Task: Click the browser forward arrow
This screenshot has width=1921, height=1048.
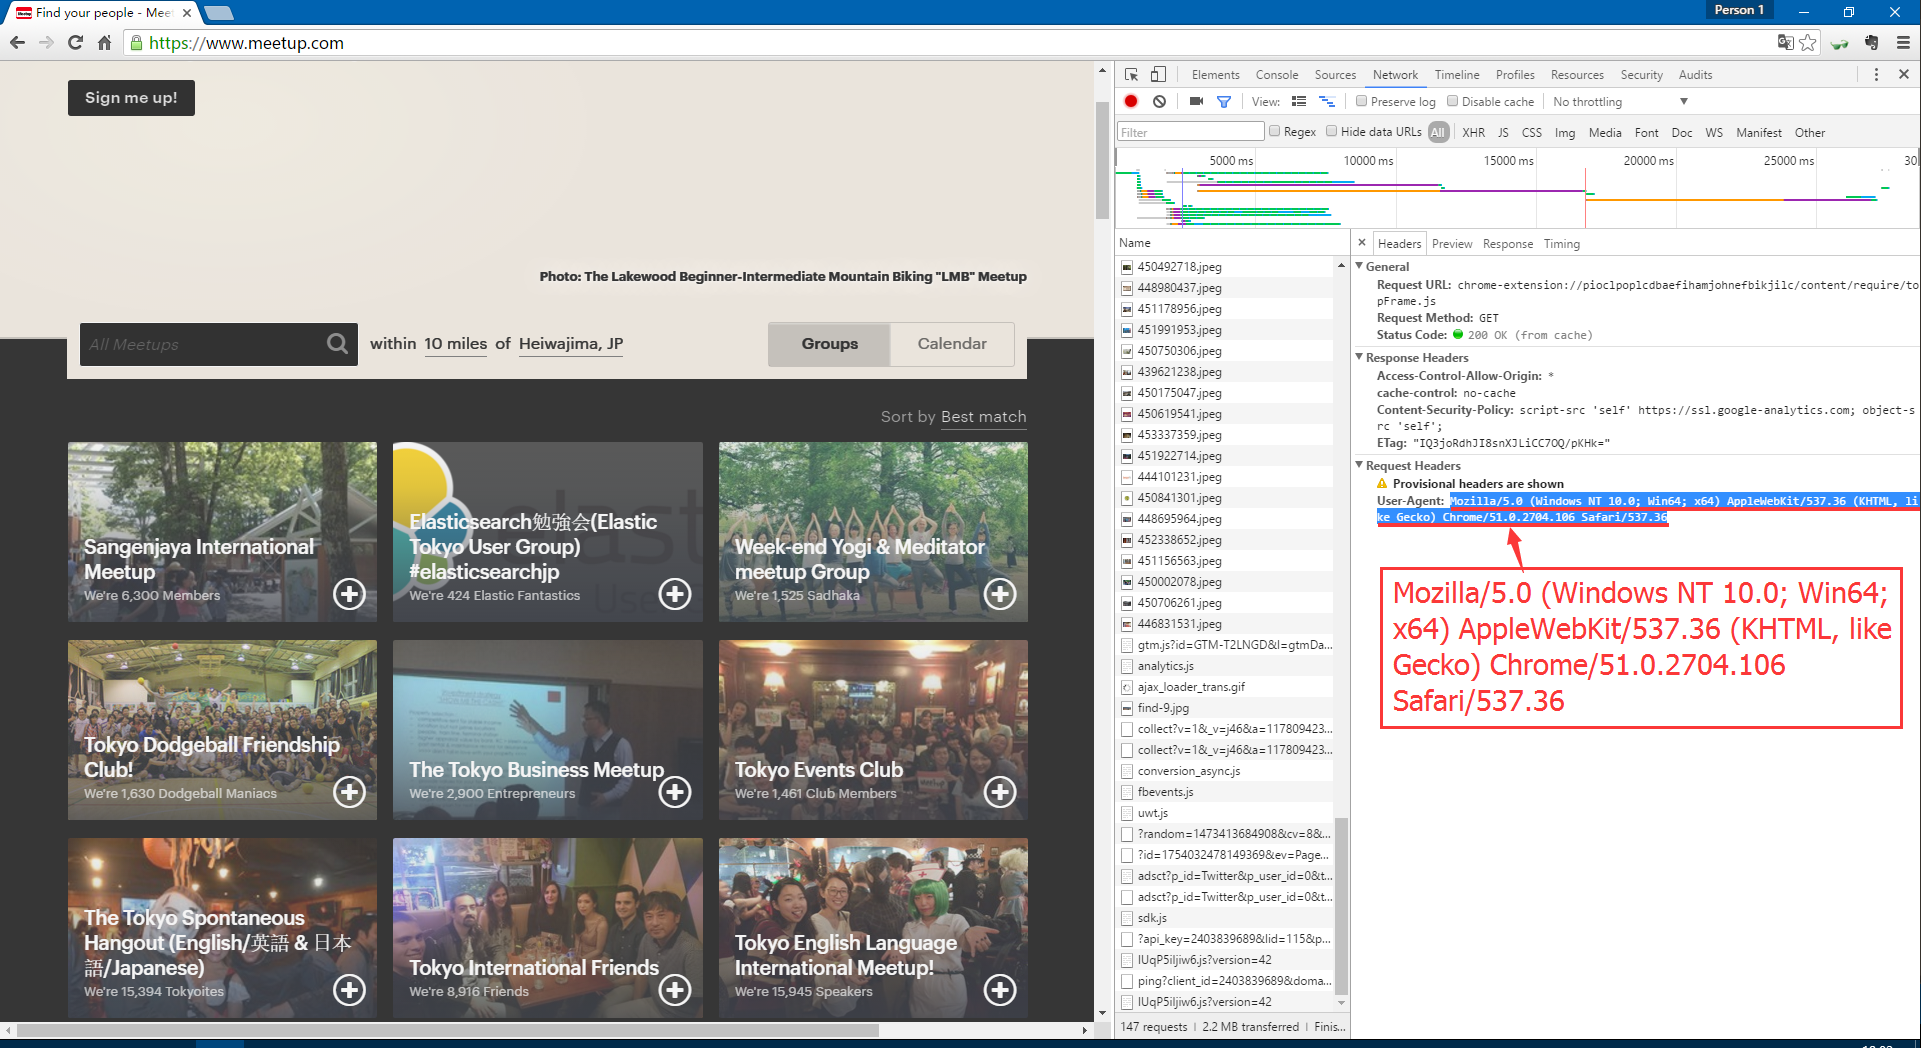Action: 46,43
